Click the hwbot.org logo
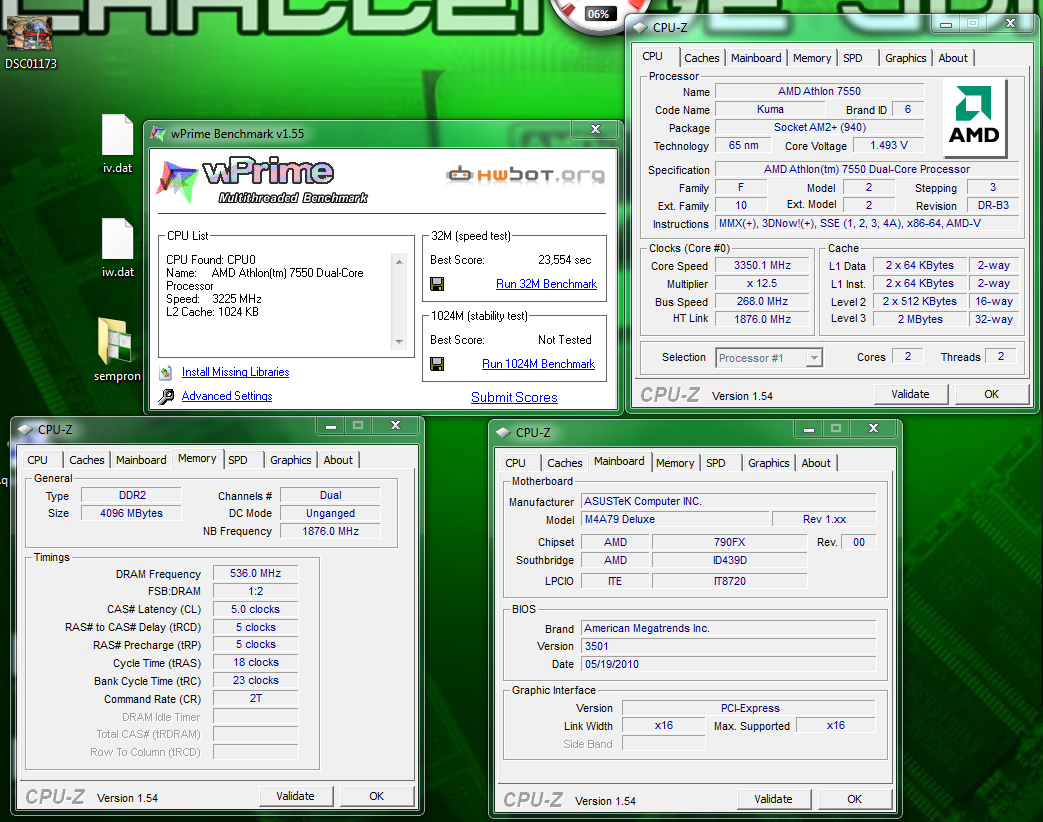 [x=525, y=175]
